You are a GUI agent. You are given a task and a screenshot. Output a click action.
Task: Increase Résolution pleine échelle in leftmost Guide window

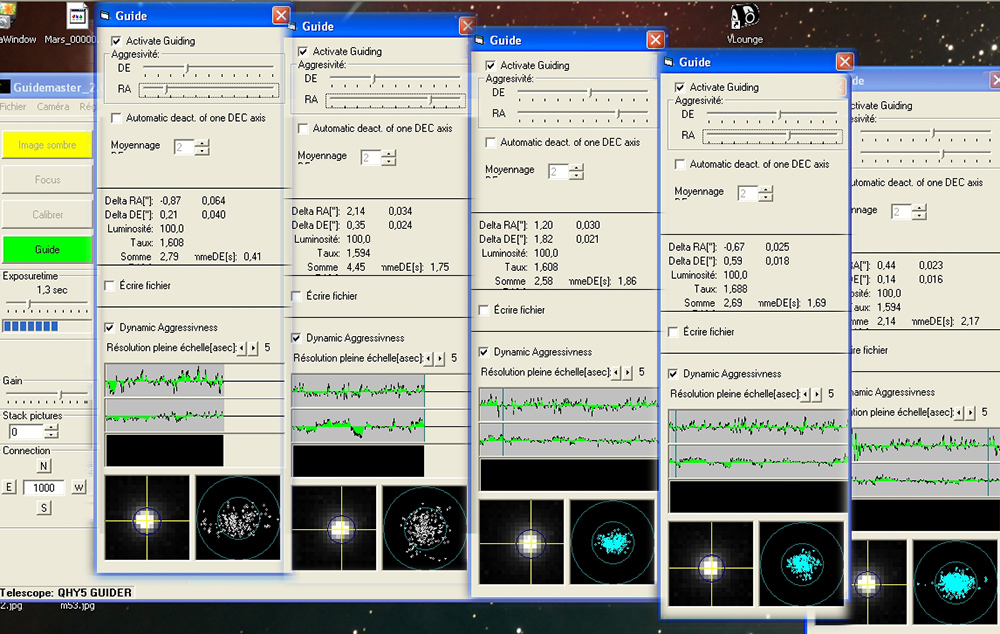253,348
